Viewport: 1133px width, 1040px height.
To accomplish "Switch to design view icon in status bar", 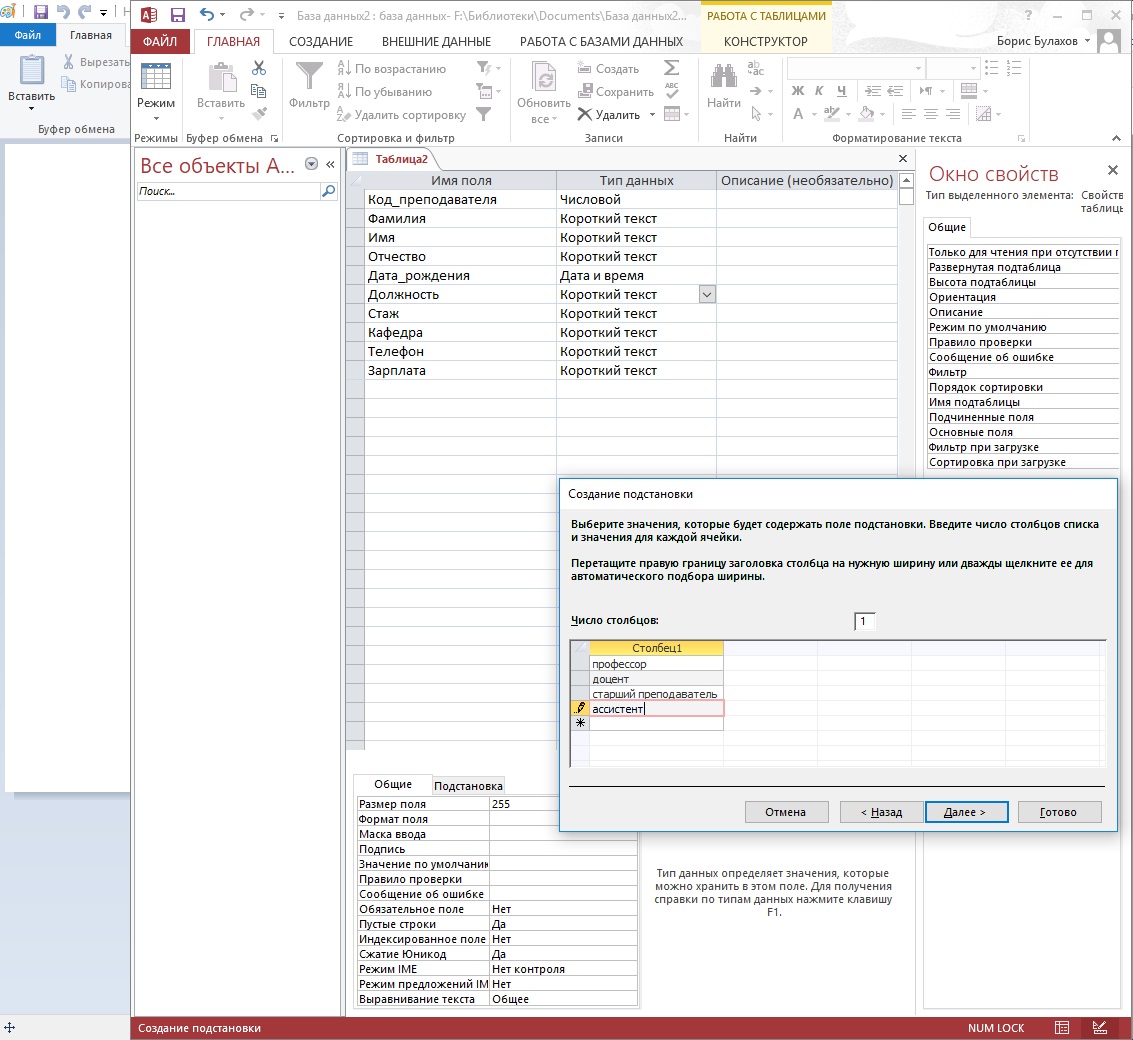I will [1100, 1028].
